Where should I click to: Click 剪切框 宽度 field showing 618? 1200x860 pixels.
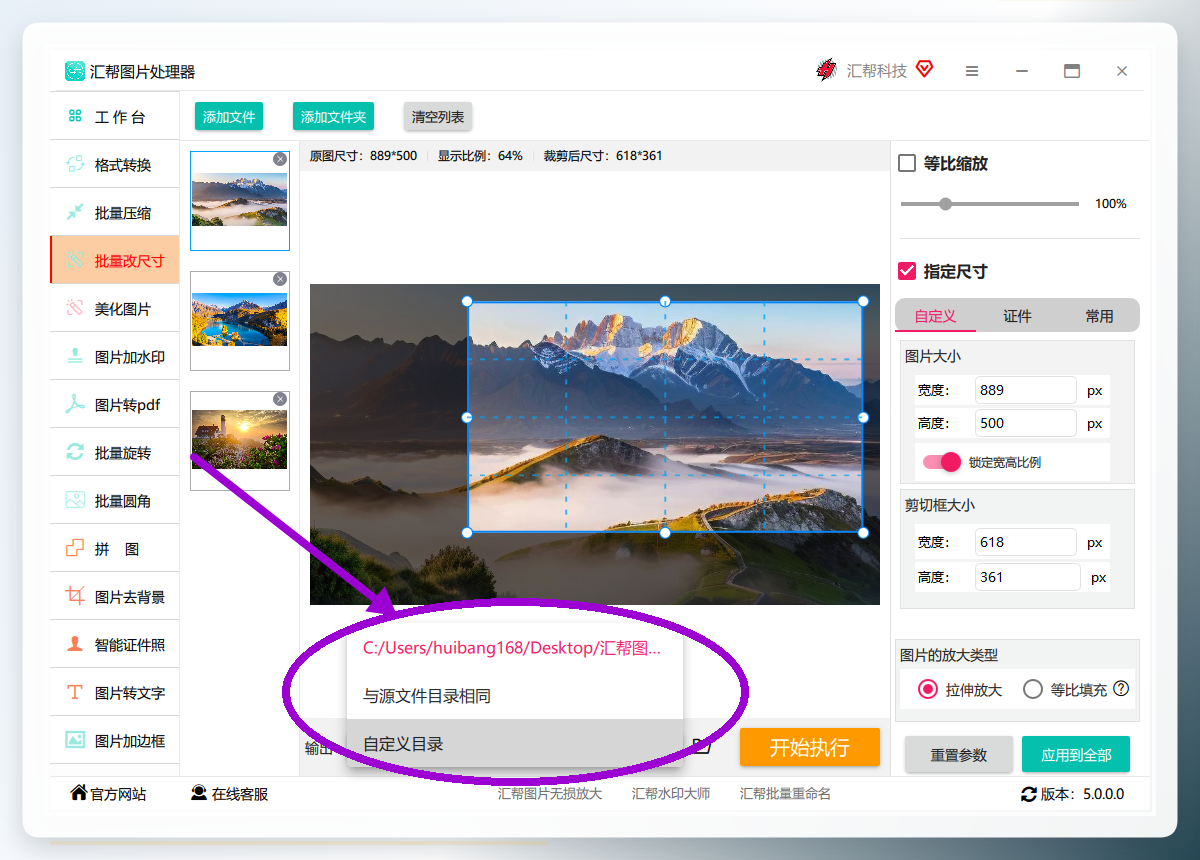1026,542
